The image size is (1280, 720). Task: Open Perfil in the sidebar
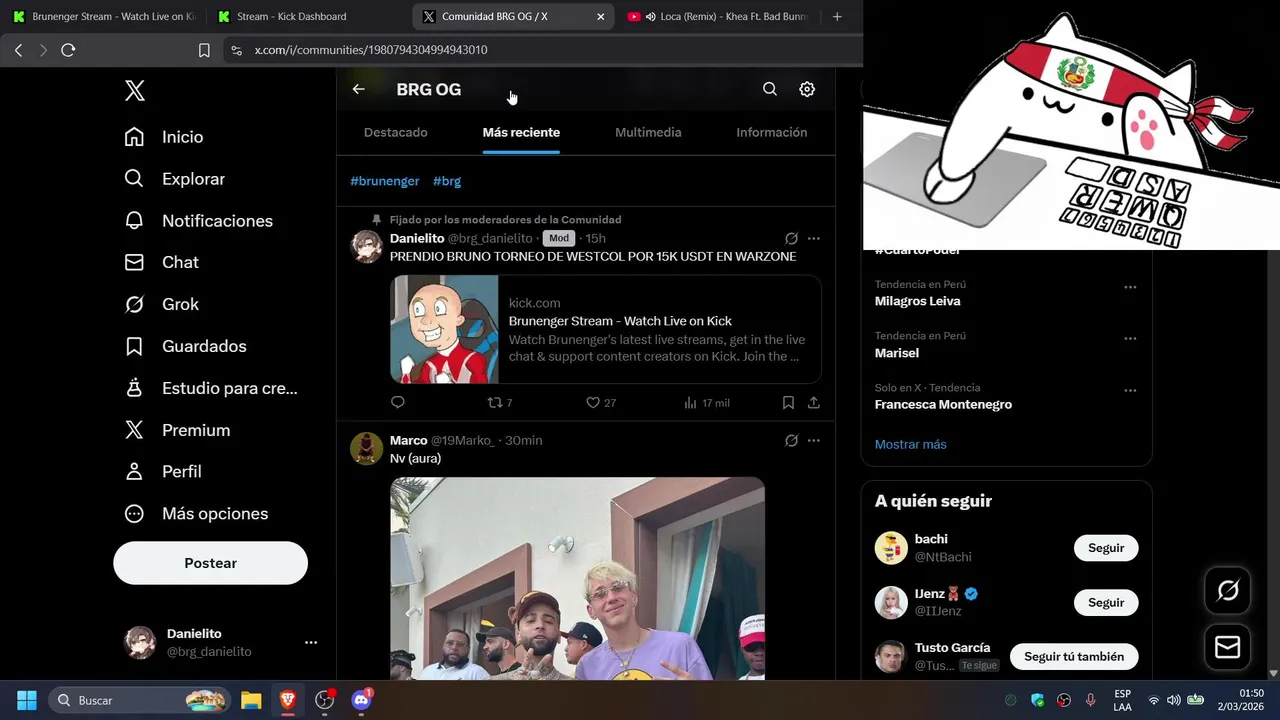tap(163, 471)
